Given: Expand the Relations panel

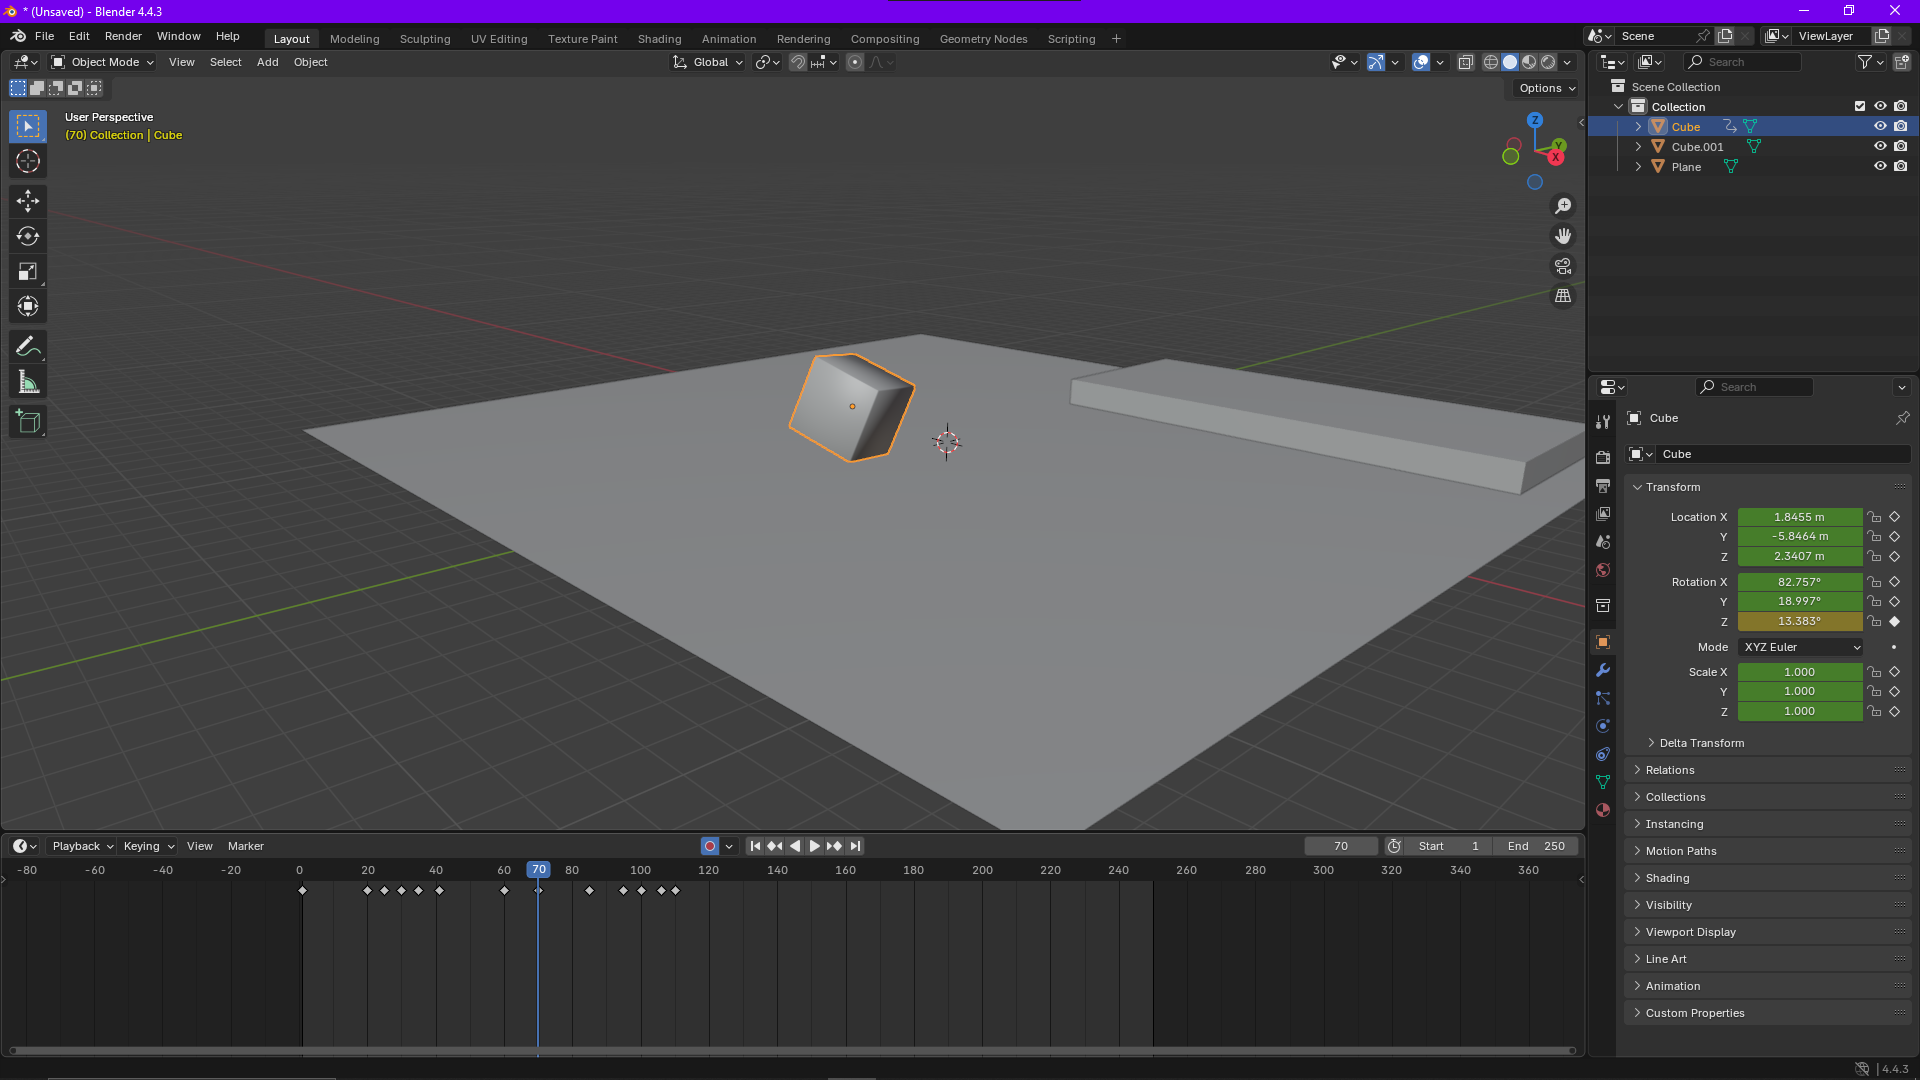Looking at the screenshot, I should pyautogui.click(x=1669, y=770).
